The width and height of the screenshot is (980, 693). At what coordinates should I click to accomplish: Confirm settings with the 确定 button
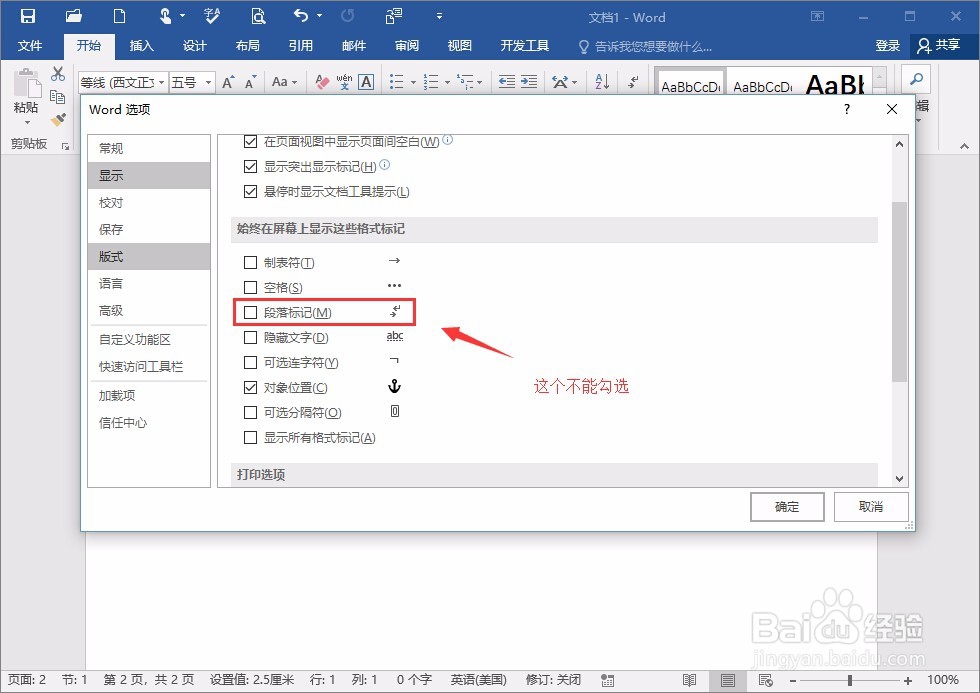(786, 507)
